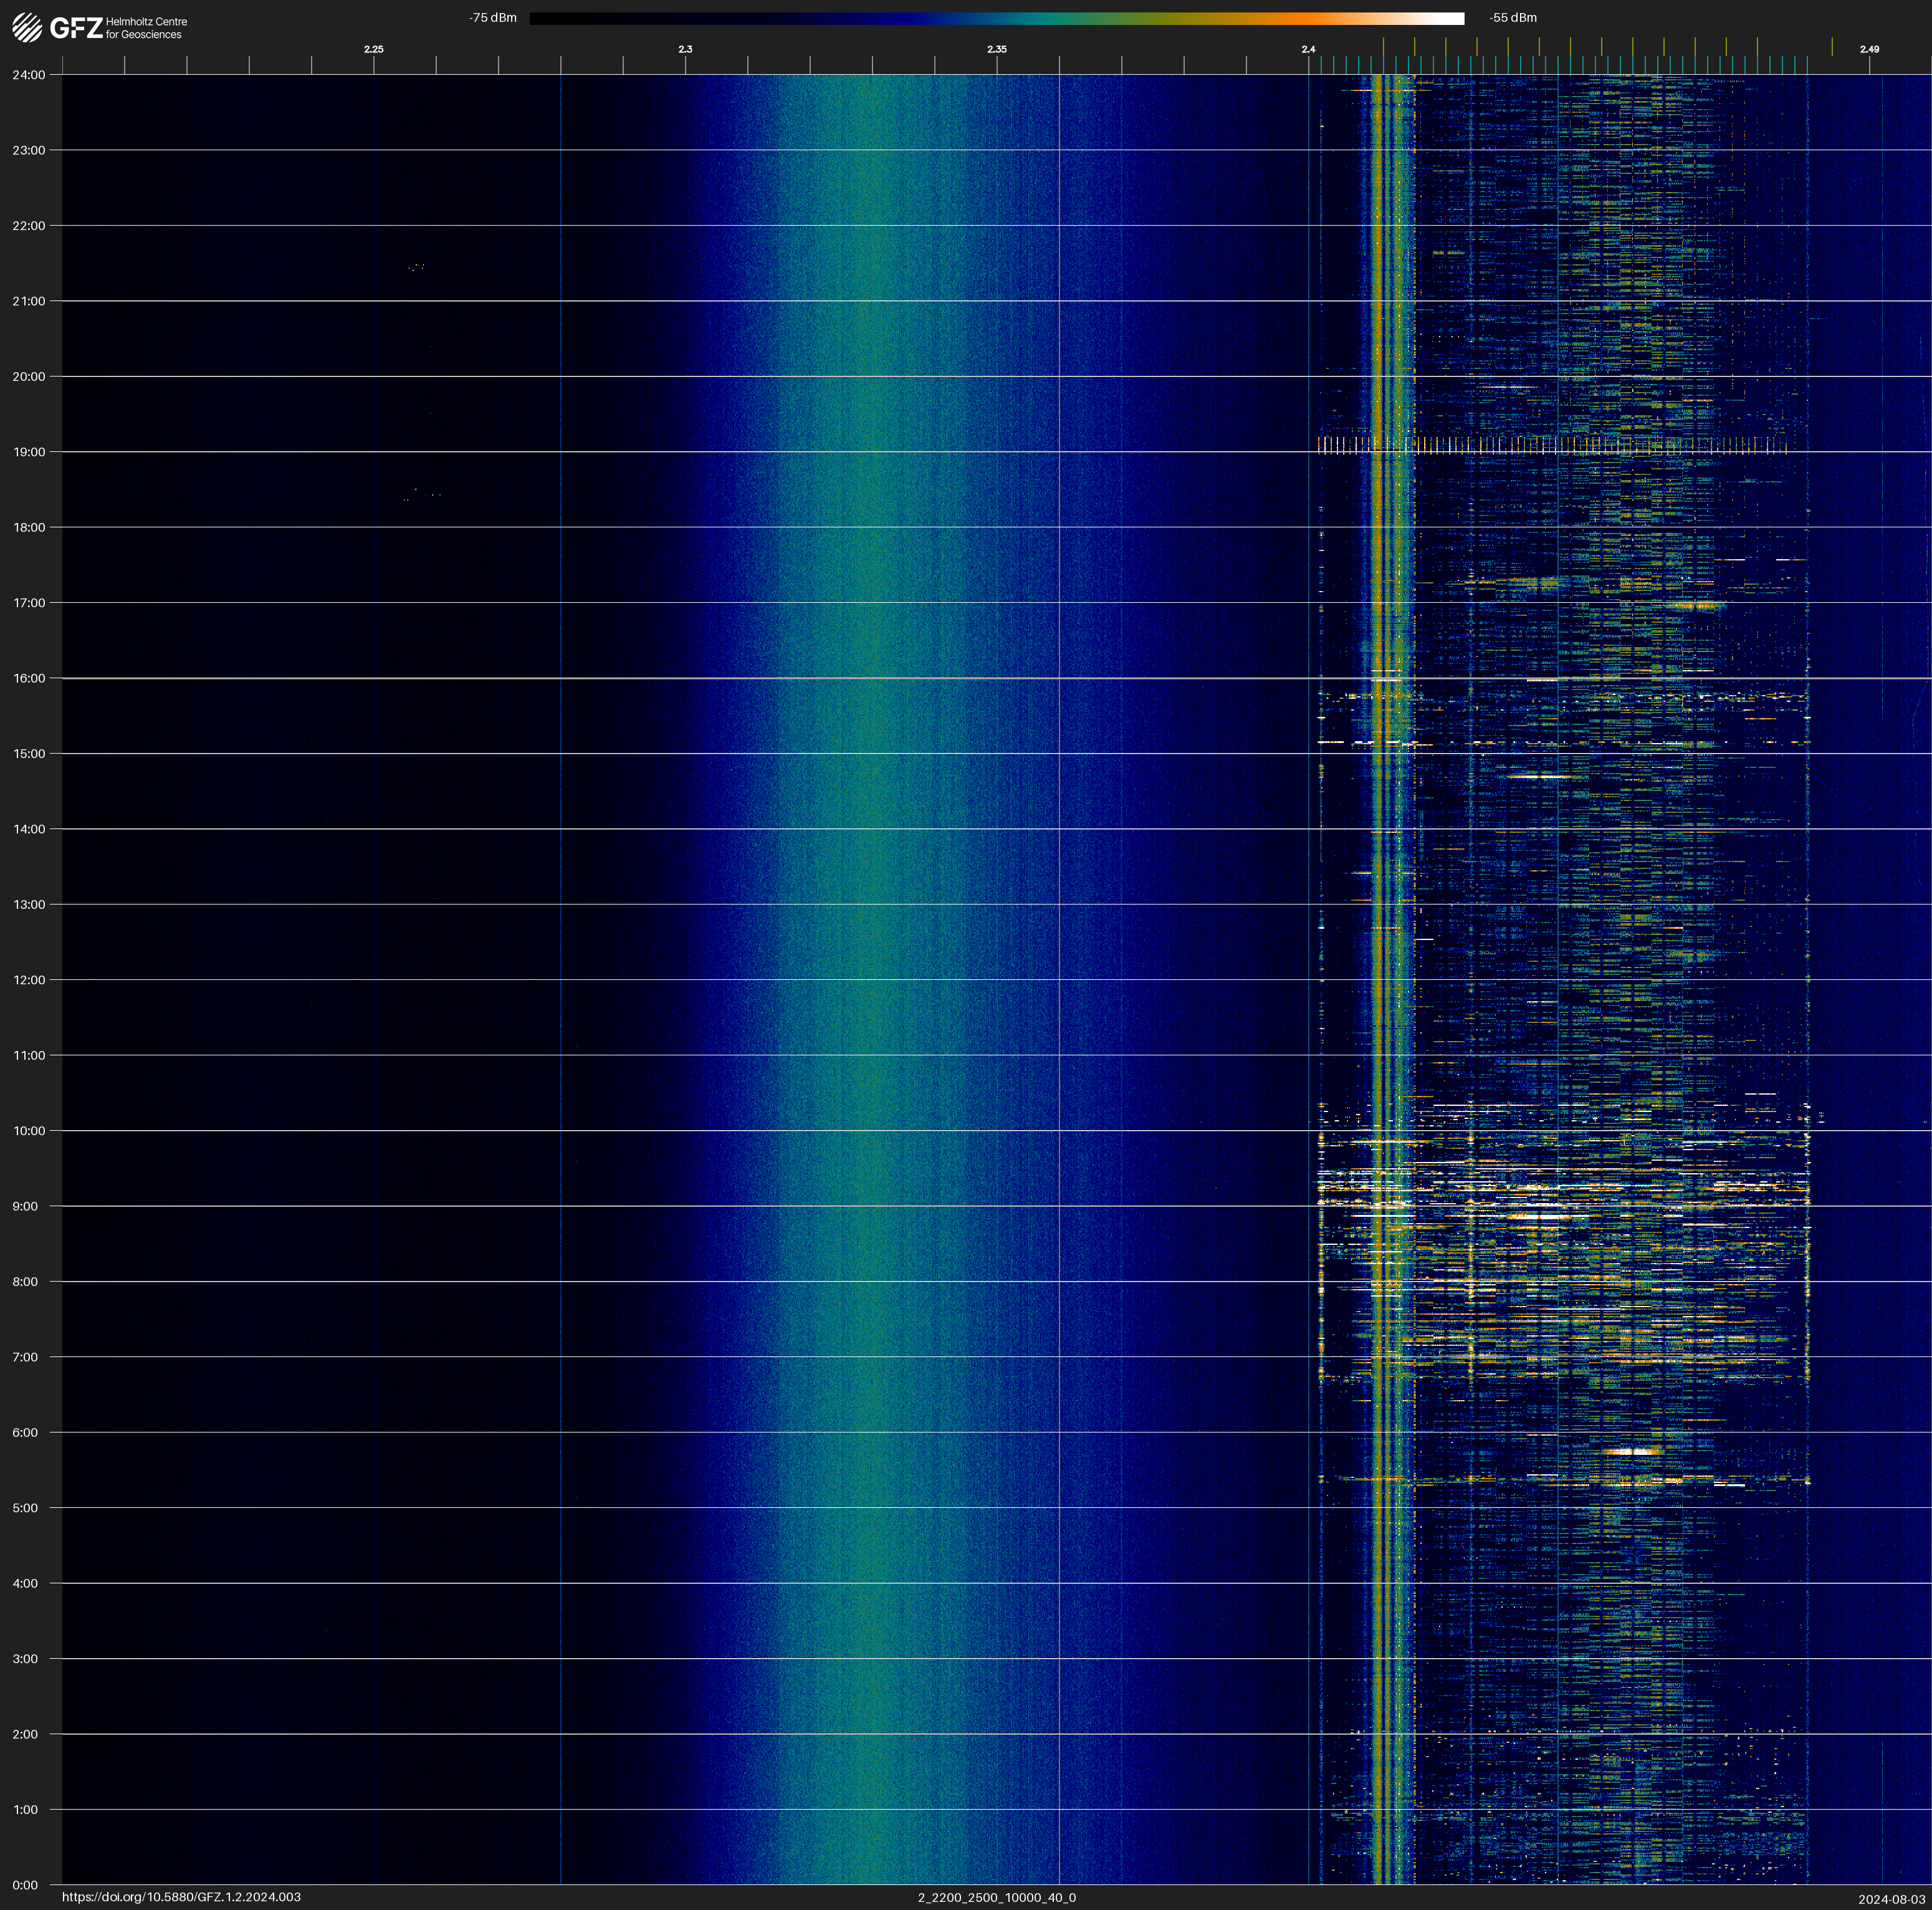Click the bright white burst just before 6:00
Viewport: 1932px width, 1910px height.
pos(1632,1451)
